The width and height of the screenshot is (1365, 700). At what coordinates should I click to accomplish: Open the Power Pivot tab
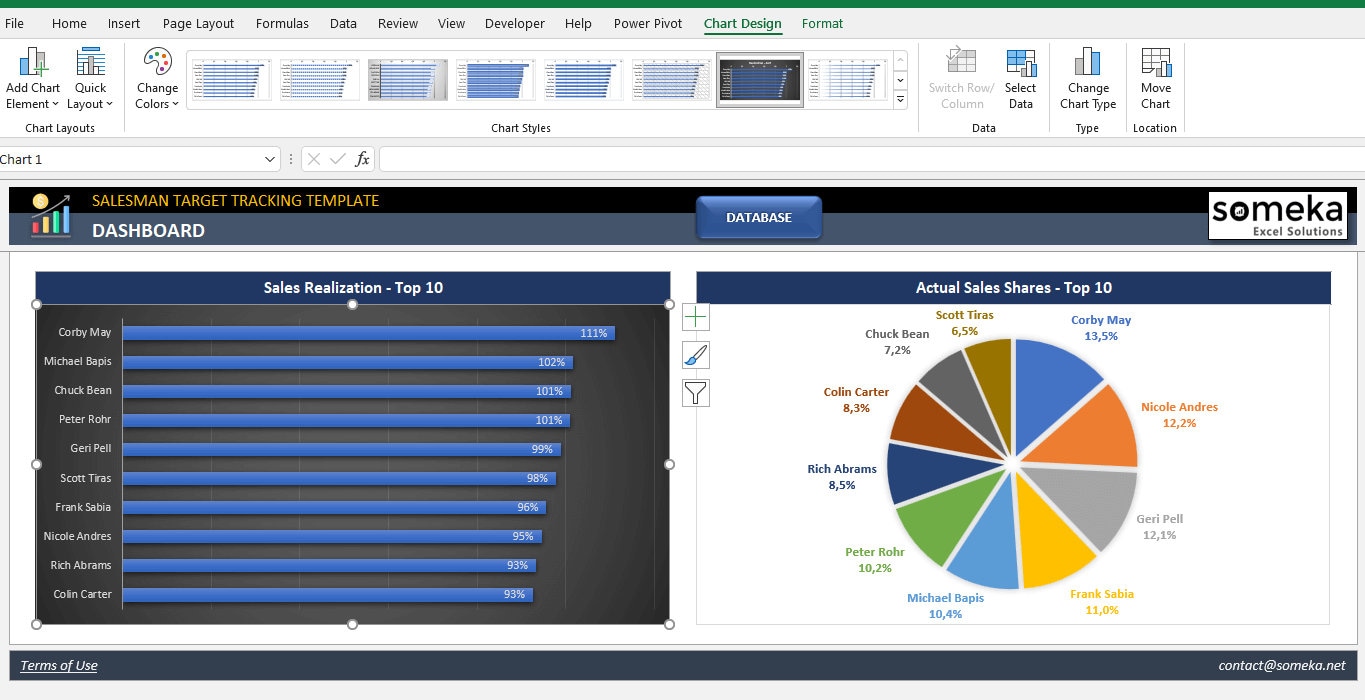pyautogui.click(x=647, y=23)
